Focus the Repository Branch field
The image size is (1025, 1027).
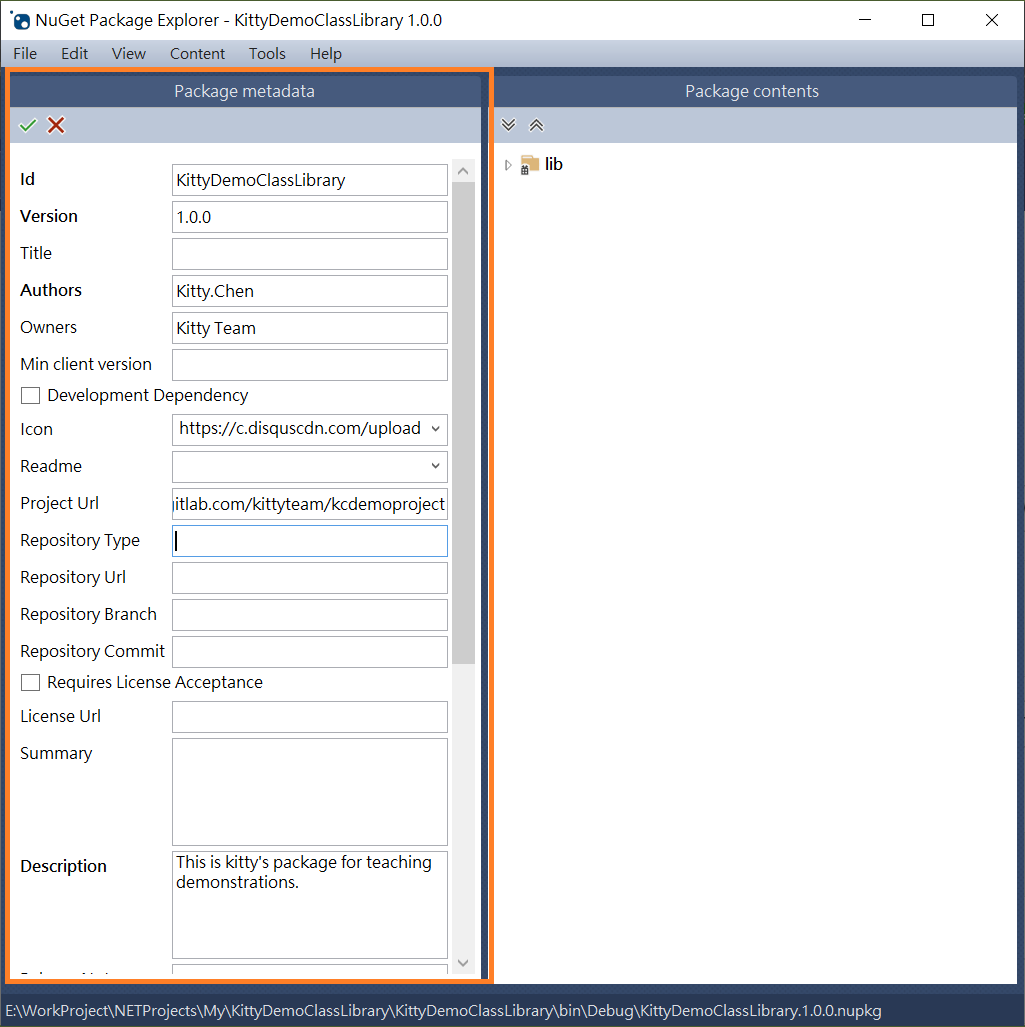tap(310, 615)
